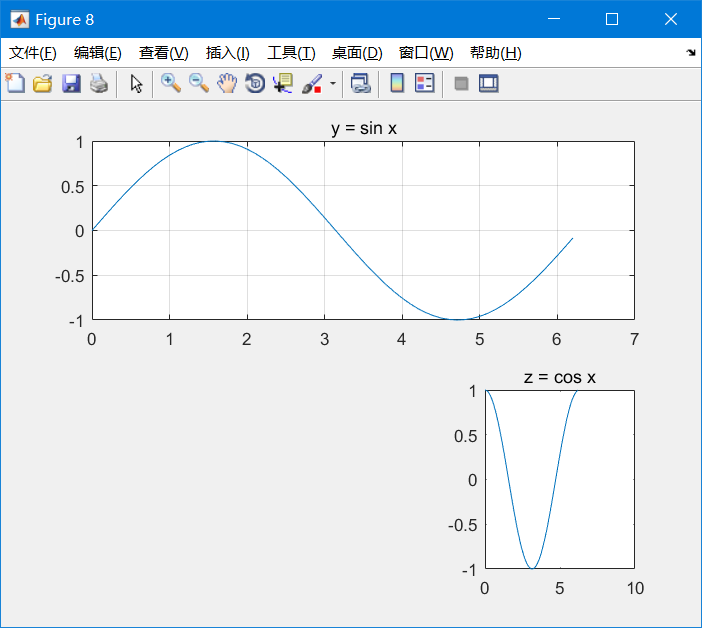This screenshot has width=702, height=628.
Task: Activate the Zoom In tool
Action: [171, 83]
